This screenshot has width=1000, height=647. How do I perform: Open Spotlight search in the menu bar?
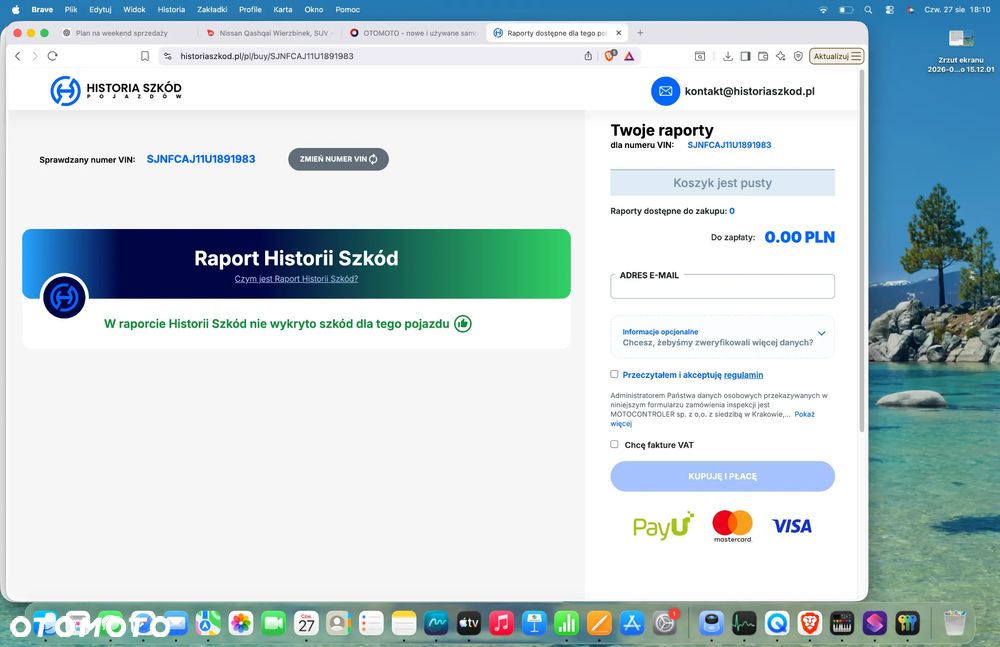[868, 10]
